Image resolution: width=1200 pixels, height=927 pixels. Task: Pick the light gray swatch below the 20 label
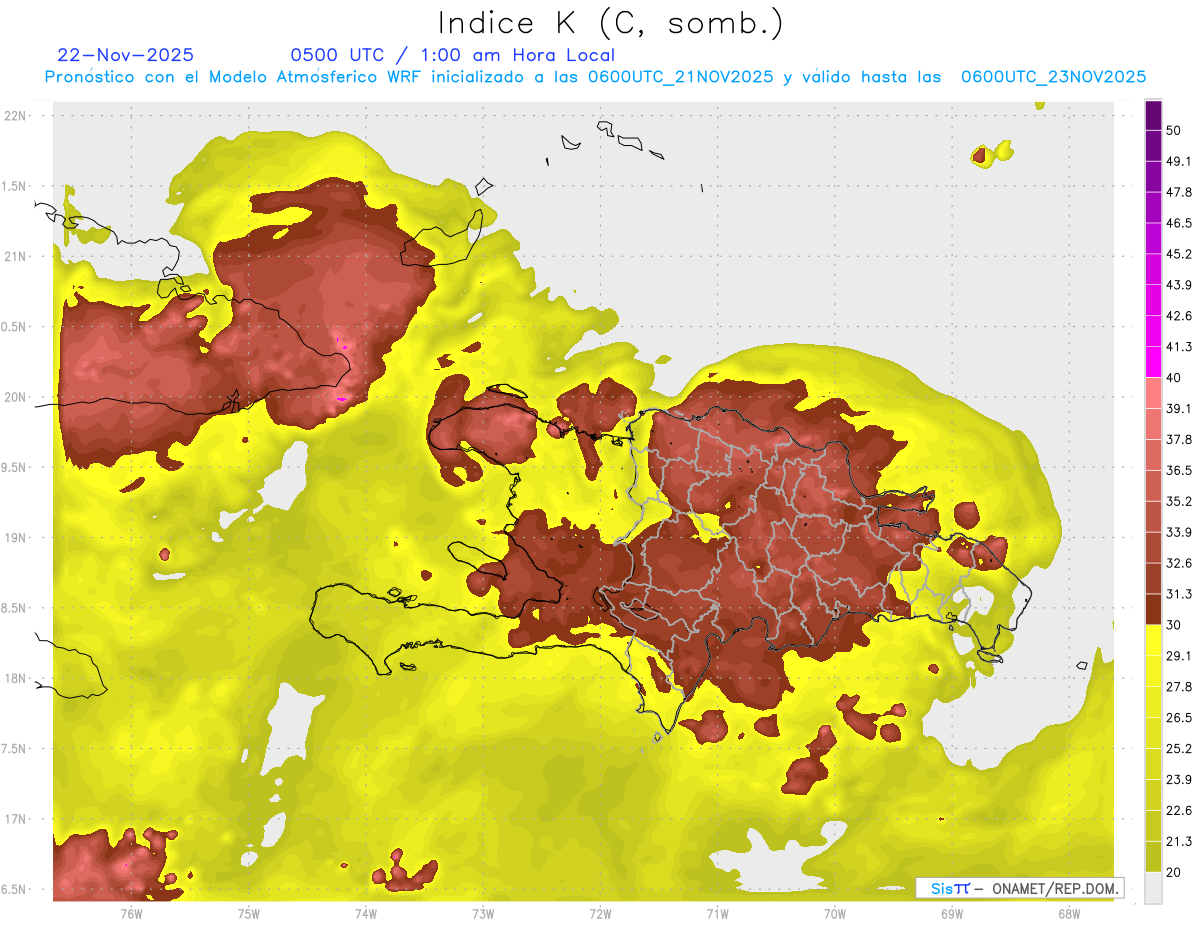coord(1153,888)
